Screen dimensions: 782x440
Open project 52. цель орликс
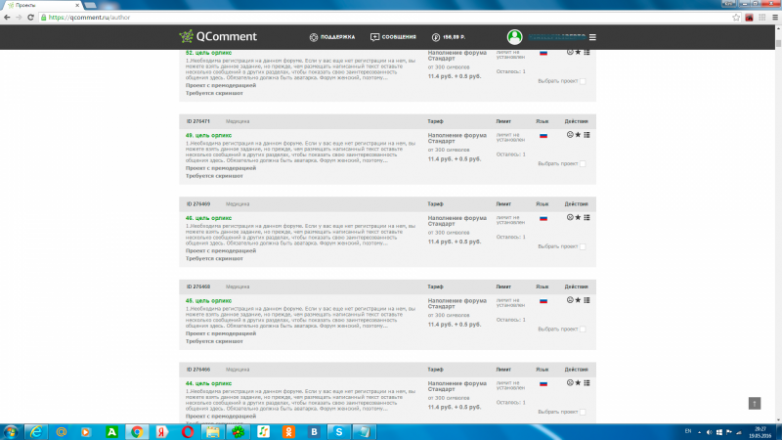(208, 53)
